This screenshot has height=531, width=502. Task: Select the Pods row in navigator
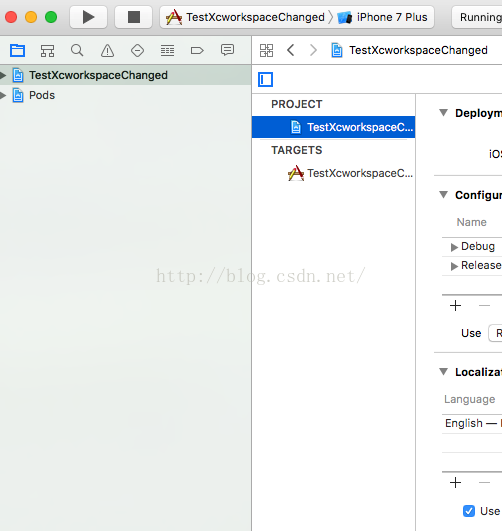point(125,95)
